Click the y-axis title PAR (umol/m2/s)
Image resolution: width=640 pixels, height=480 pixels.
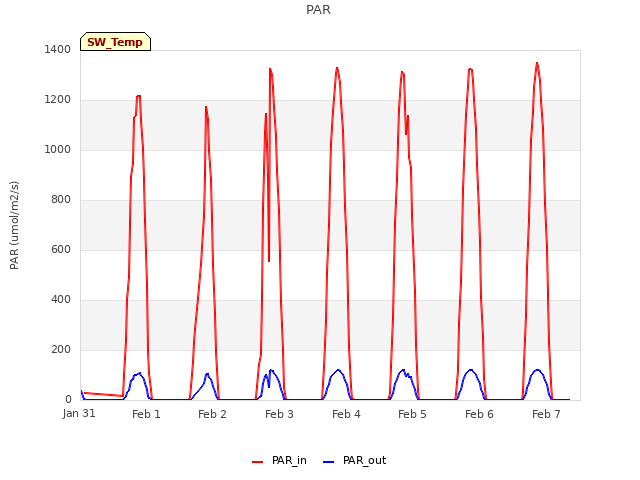click(14, 225)
